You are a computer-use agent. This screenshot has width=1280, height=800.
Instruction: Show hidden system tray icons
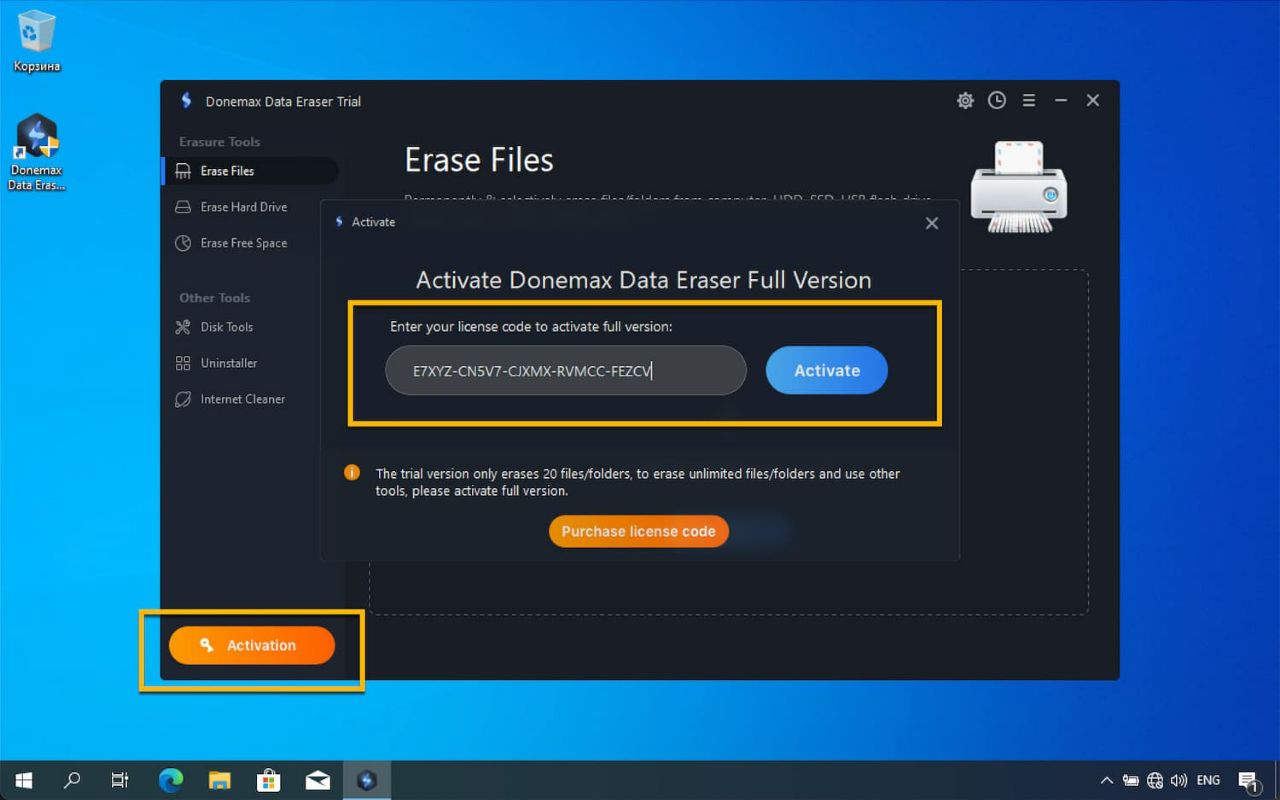click(x=1106, y=780)
